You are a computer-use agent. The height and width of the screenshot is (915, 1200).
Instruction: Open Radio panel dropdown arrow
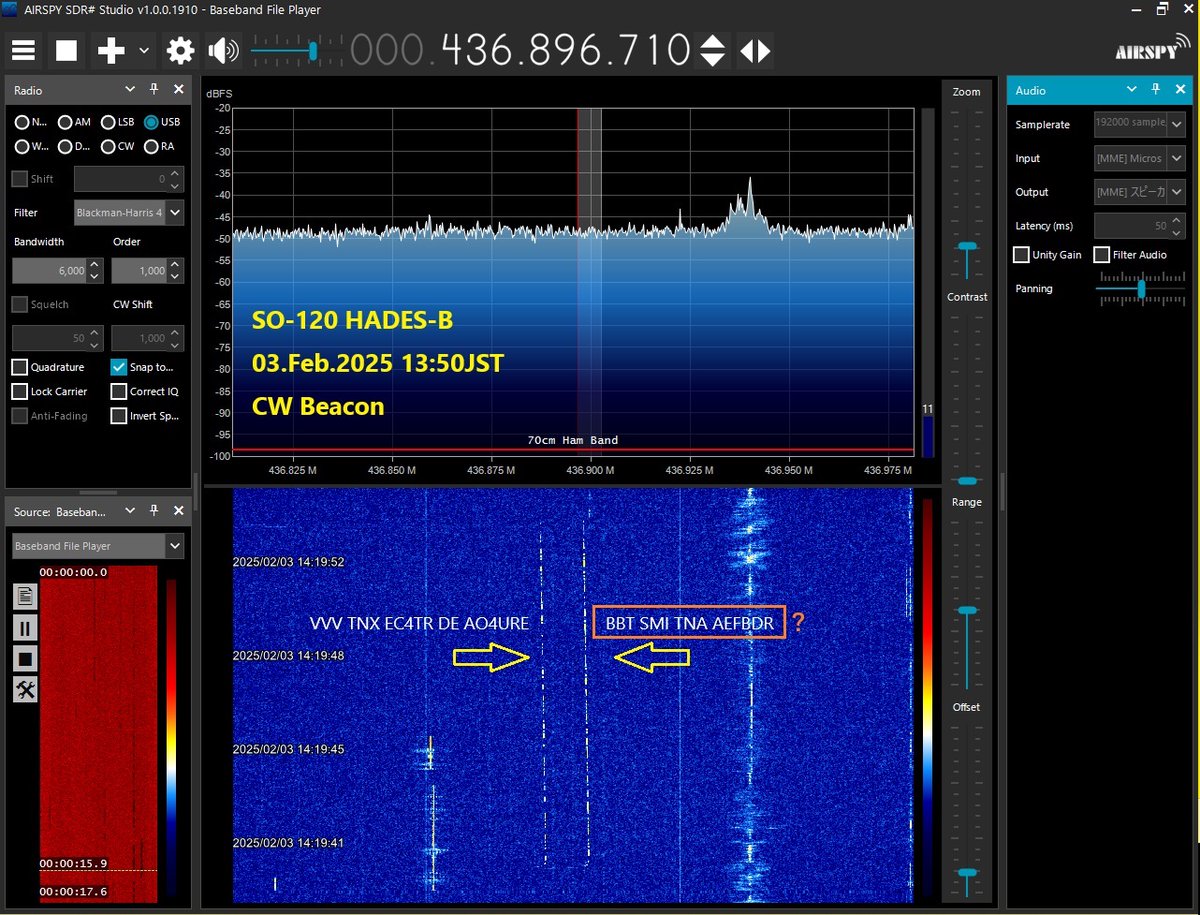(x=129, y=89)
